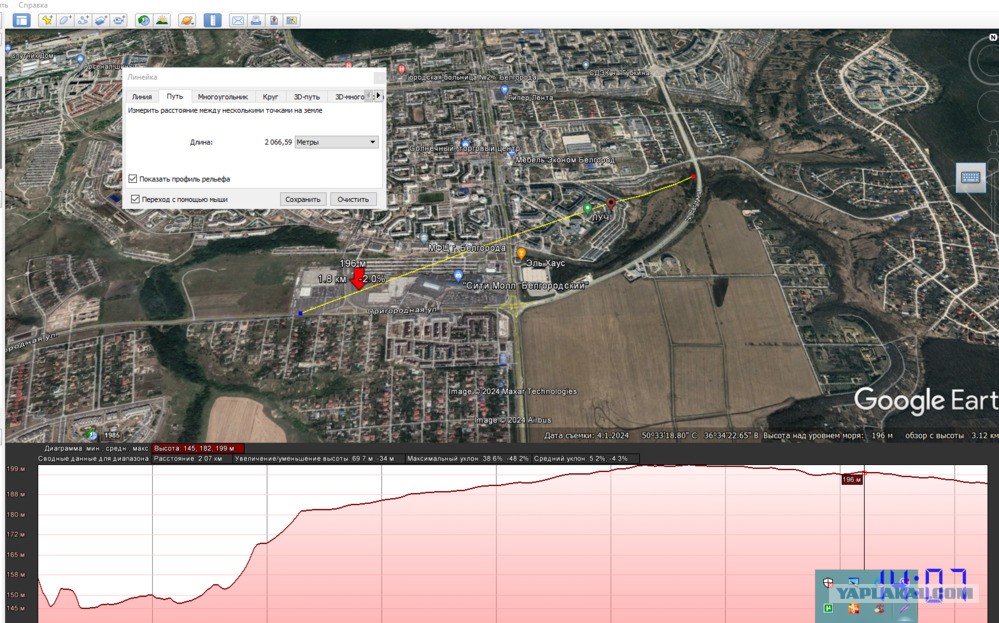Click the green map pin near ЛУЧ
Image resolution: width=999 pixels, height=623 pixels.
click(587, 208)
